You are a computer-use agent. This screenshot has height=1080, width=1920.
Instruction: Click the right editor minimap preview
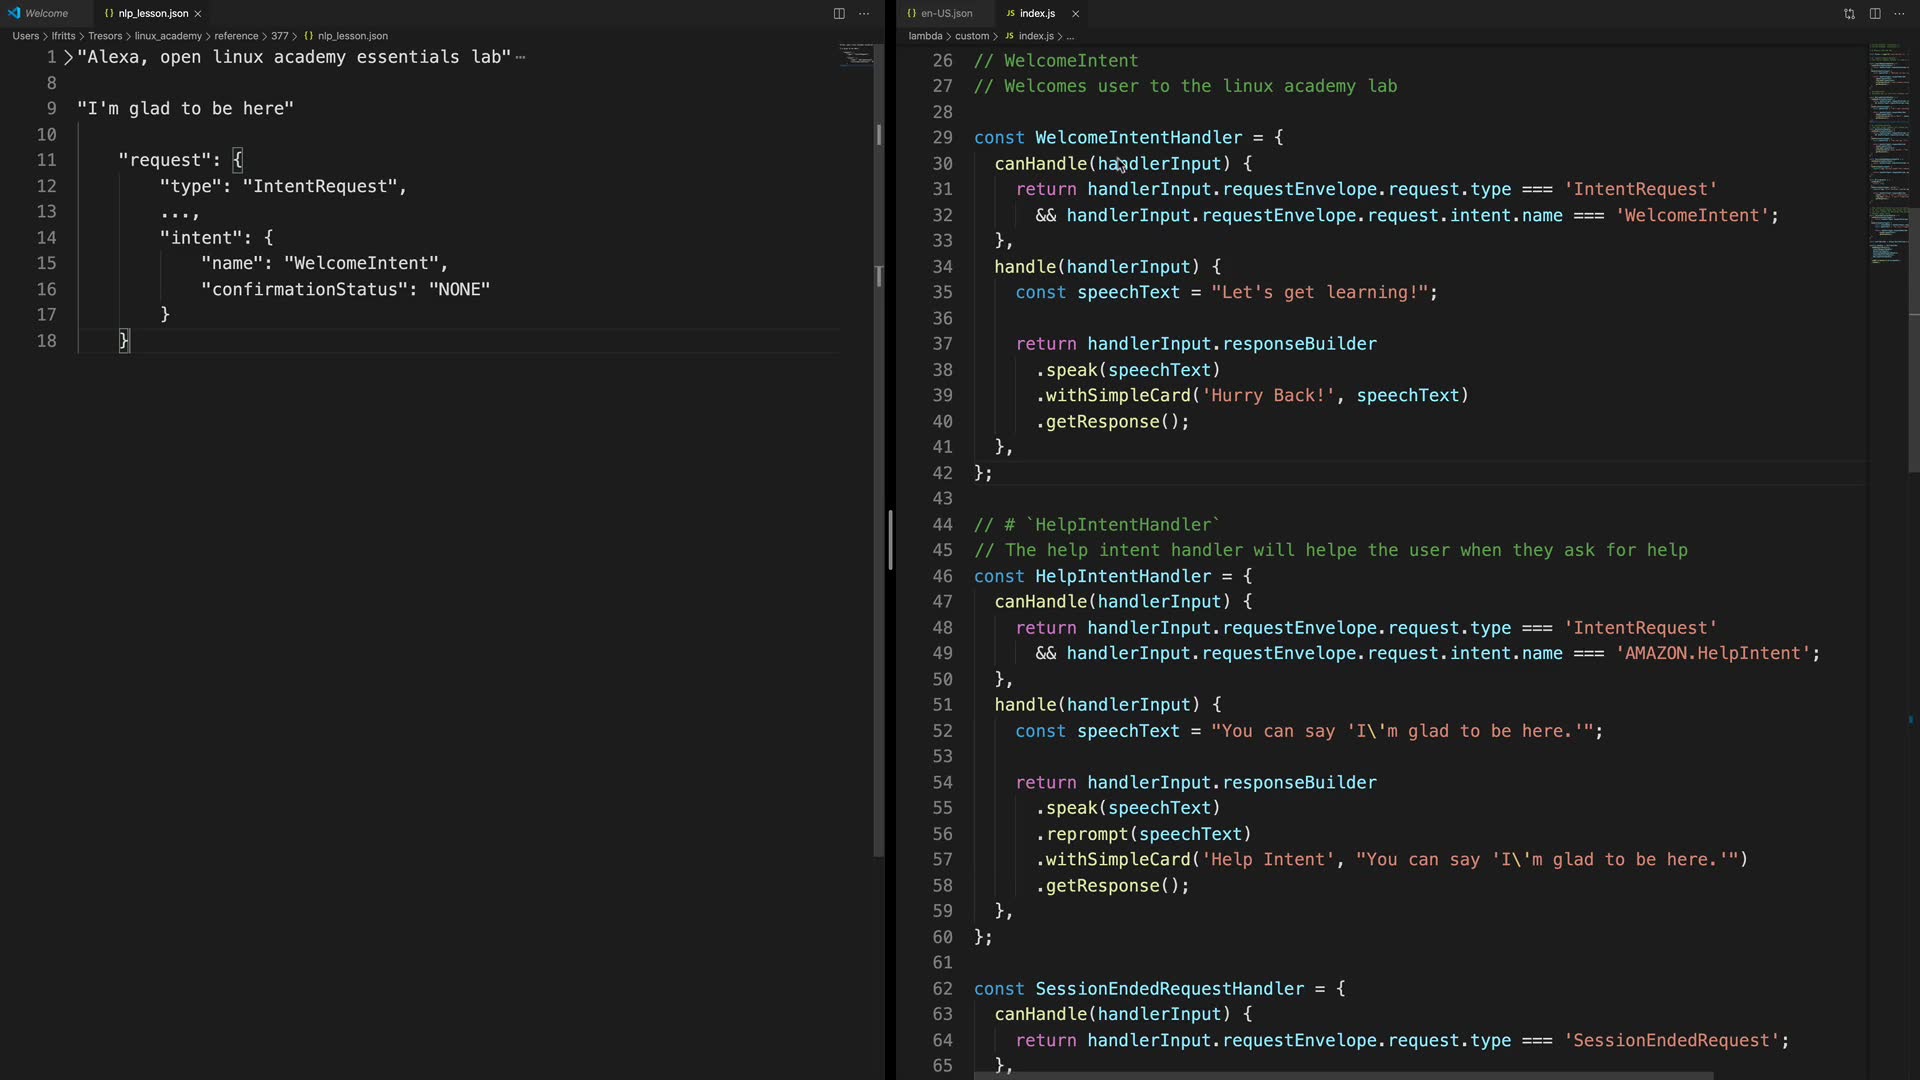[x=1887, y=150]
